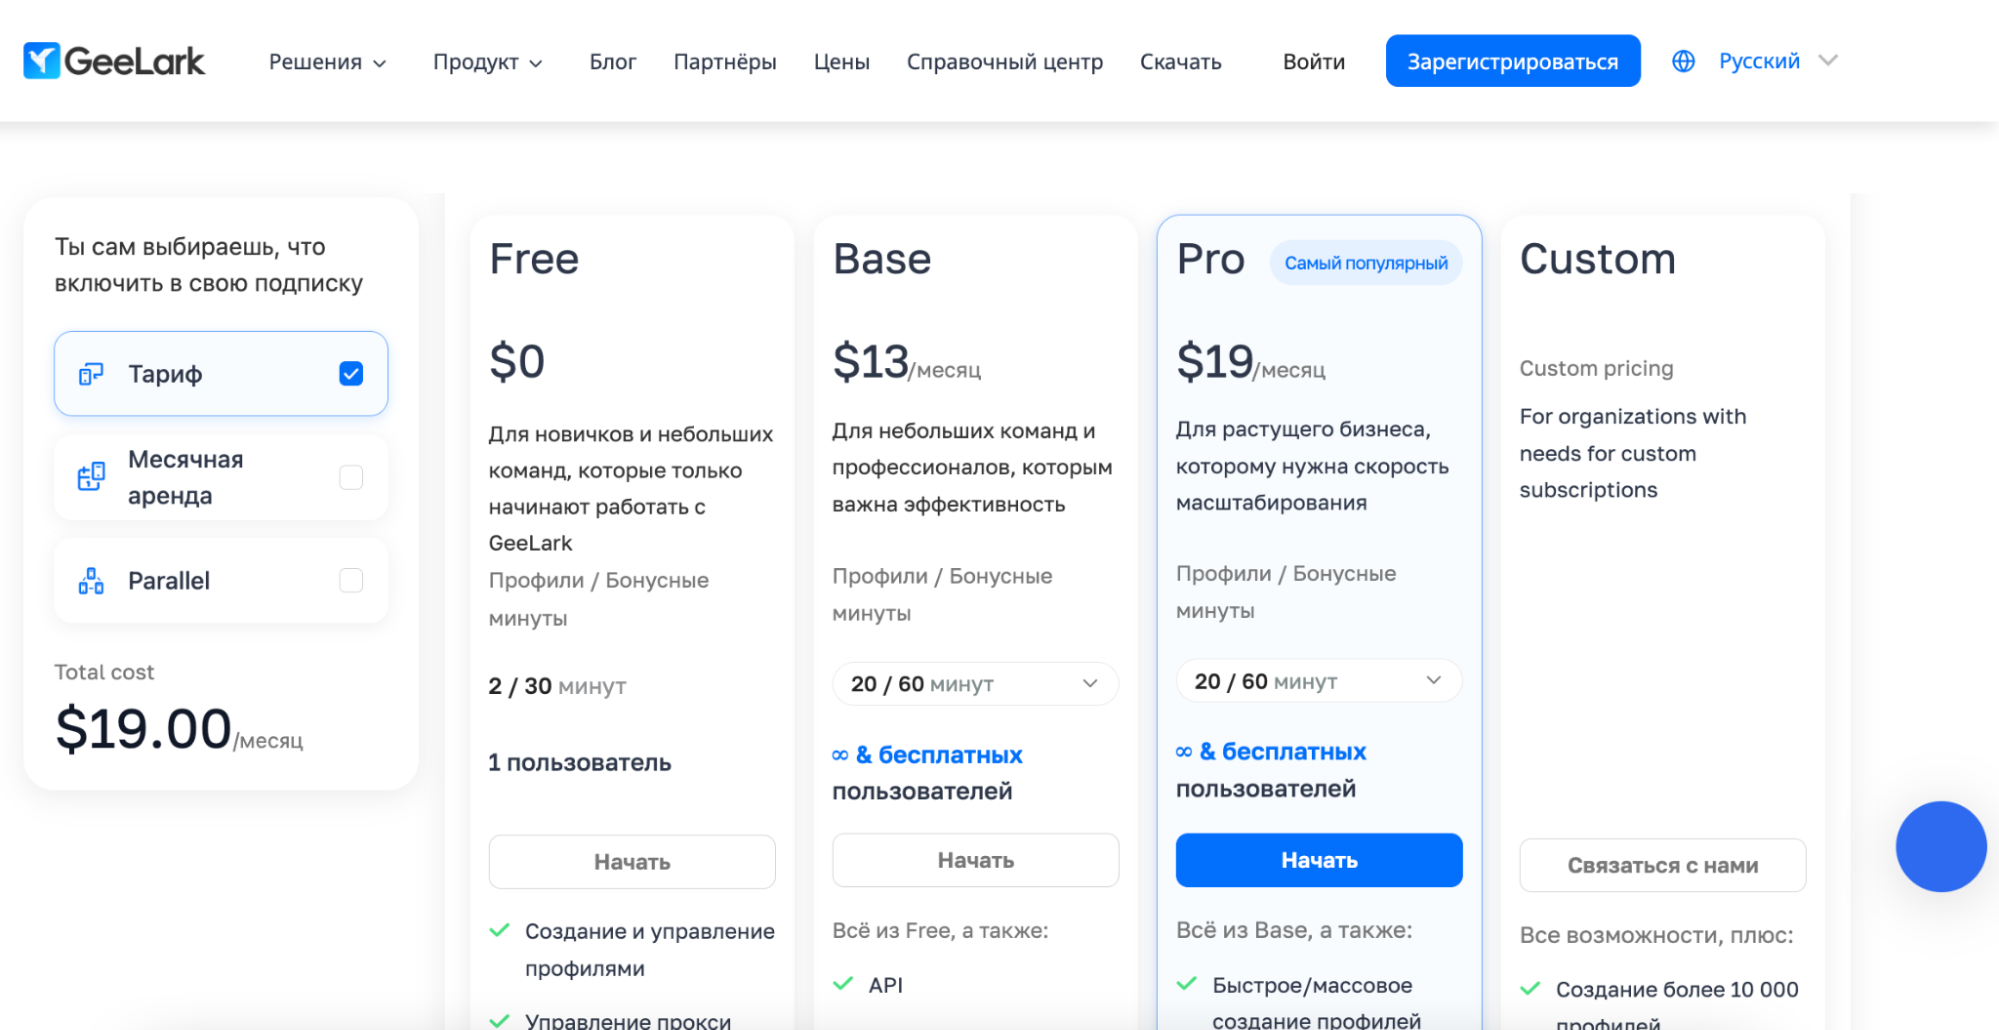Click the 2 / 30 минут text
Viewport: 1999px width, 1030px height.
pyautogui.click(x=557, y=686)
